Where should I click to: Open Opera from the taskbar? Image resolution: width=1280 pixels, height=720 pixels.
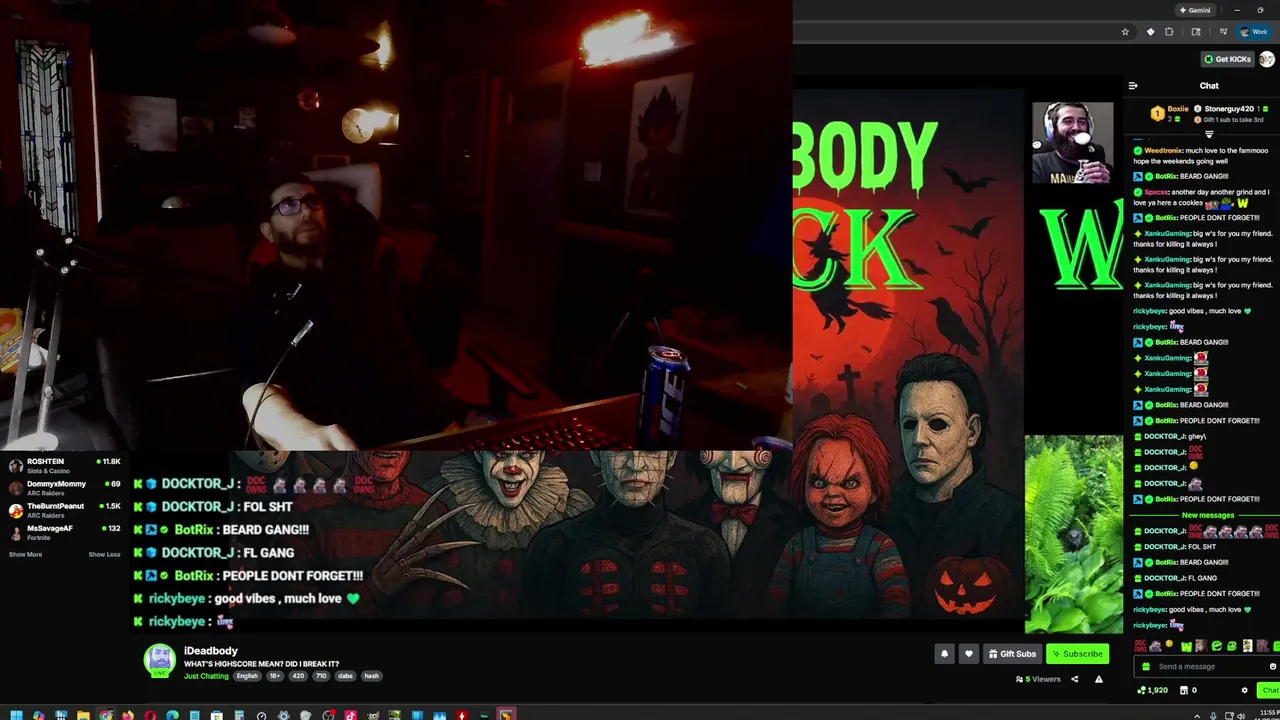click(x=150, y=715)
